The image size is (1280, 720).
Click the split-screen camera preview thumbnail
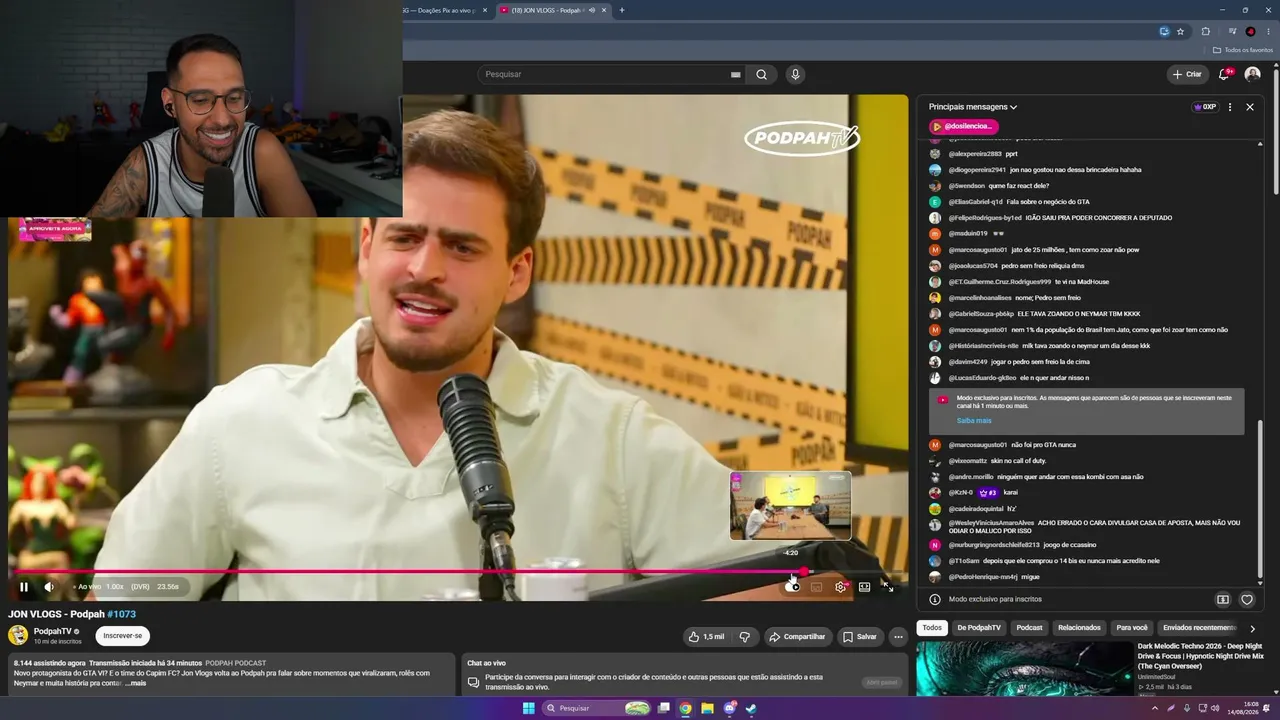(x=790, y=506)
